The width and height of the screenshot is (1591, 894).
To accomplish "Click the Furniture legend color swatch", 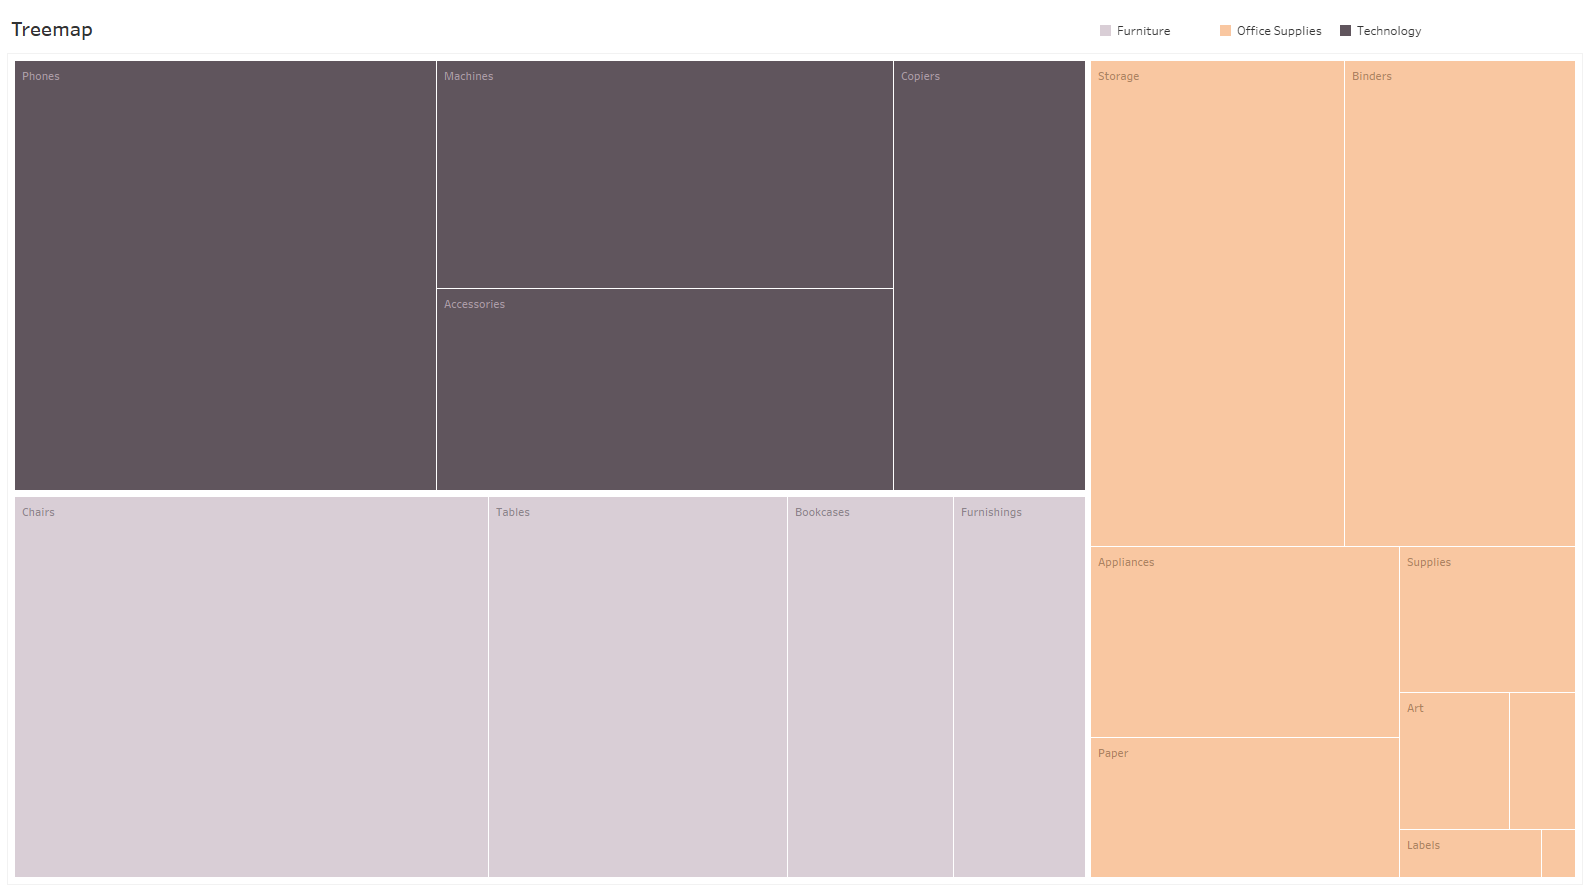I will [x=1105, y=31].
